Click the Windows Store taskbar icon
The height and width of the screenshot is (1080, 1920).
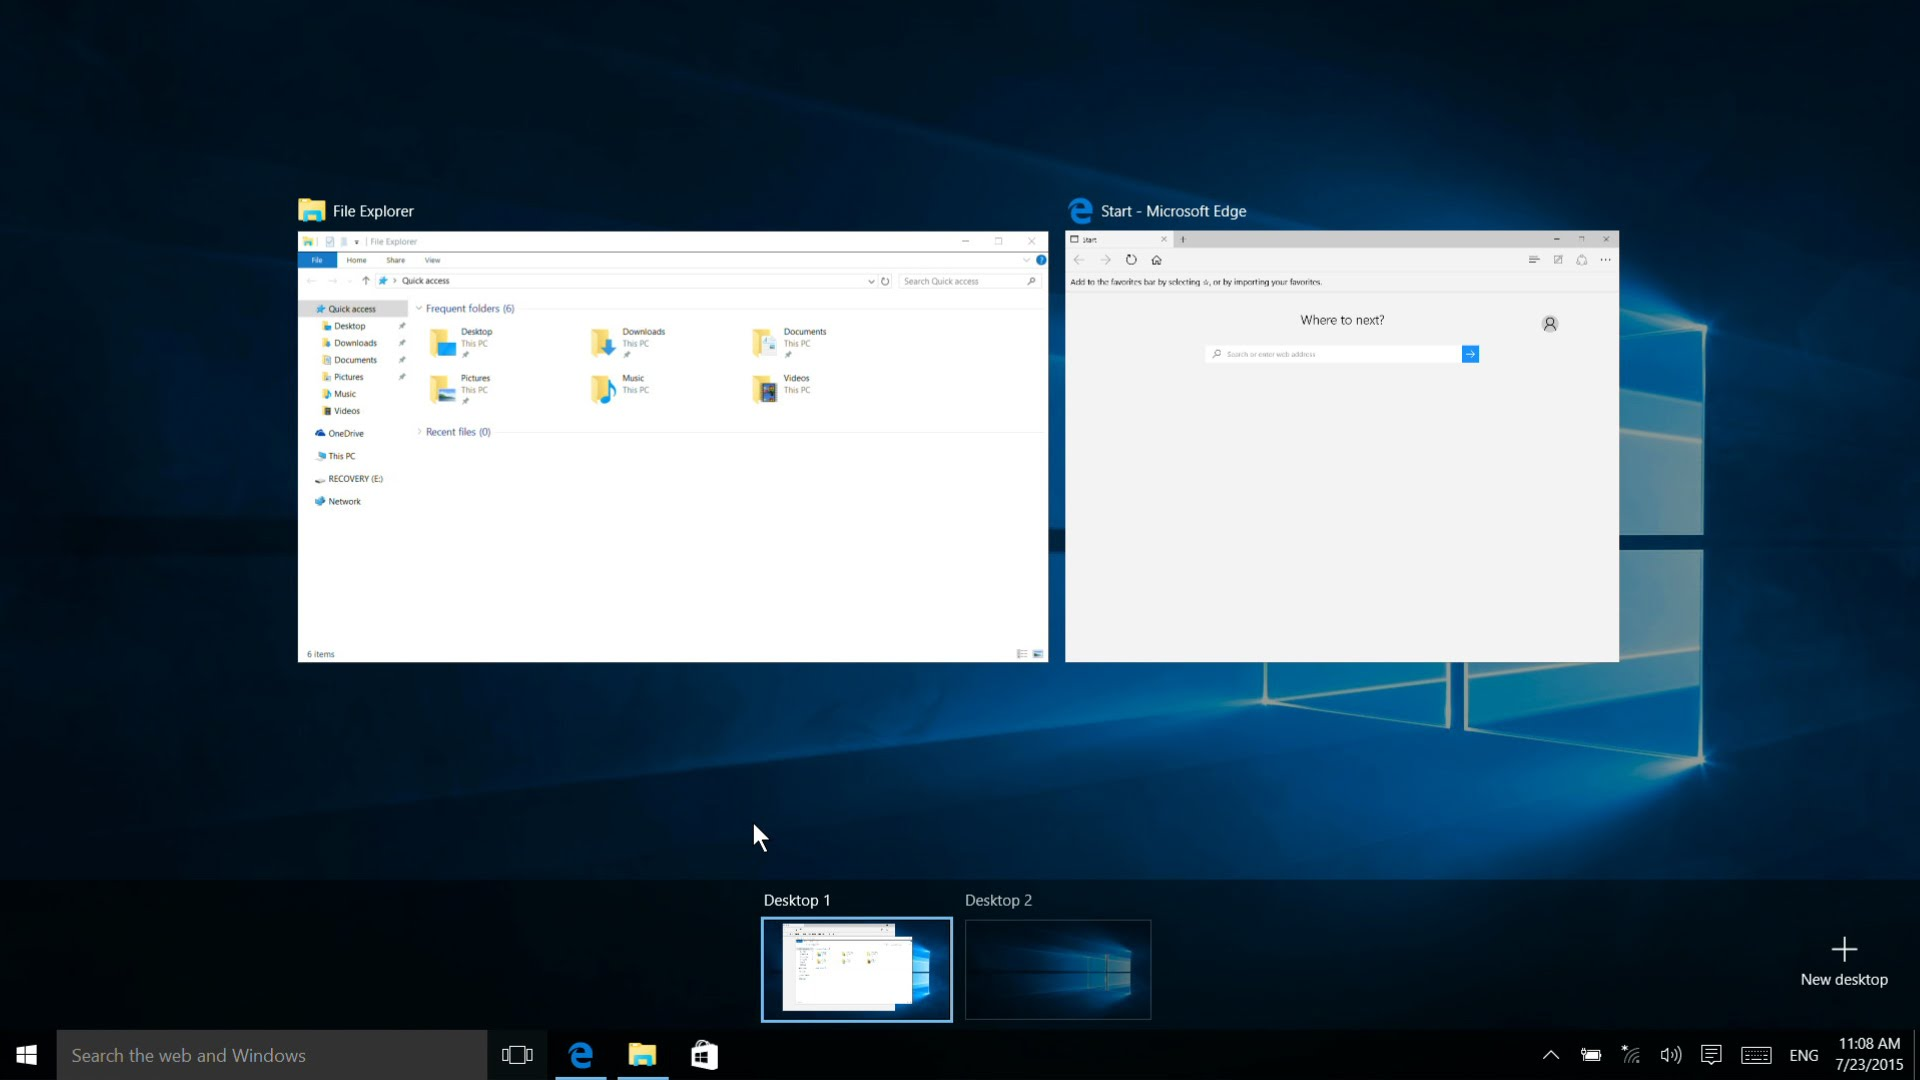click(x=704, y=1055)
